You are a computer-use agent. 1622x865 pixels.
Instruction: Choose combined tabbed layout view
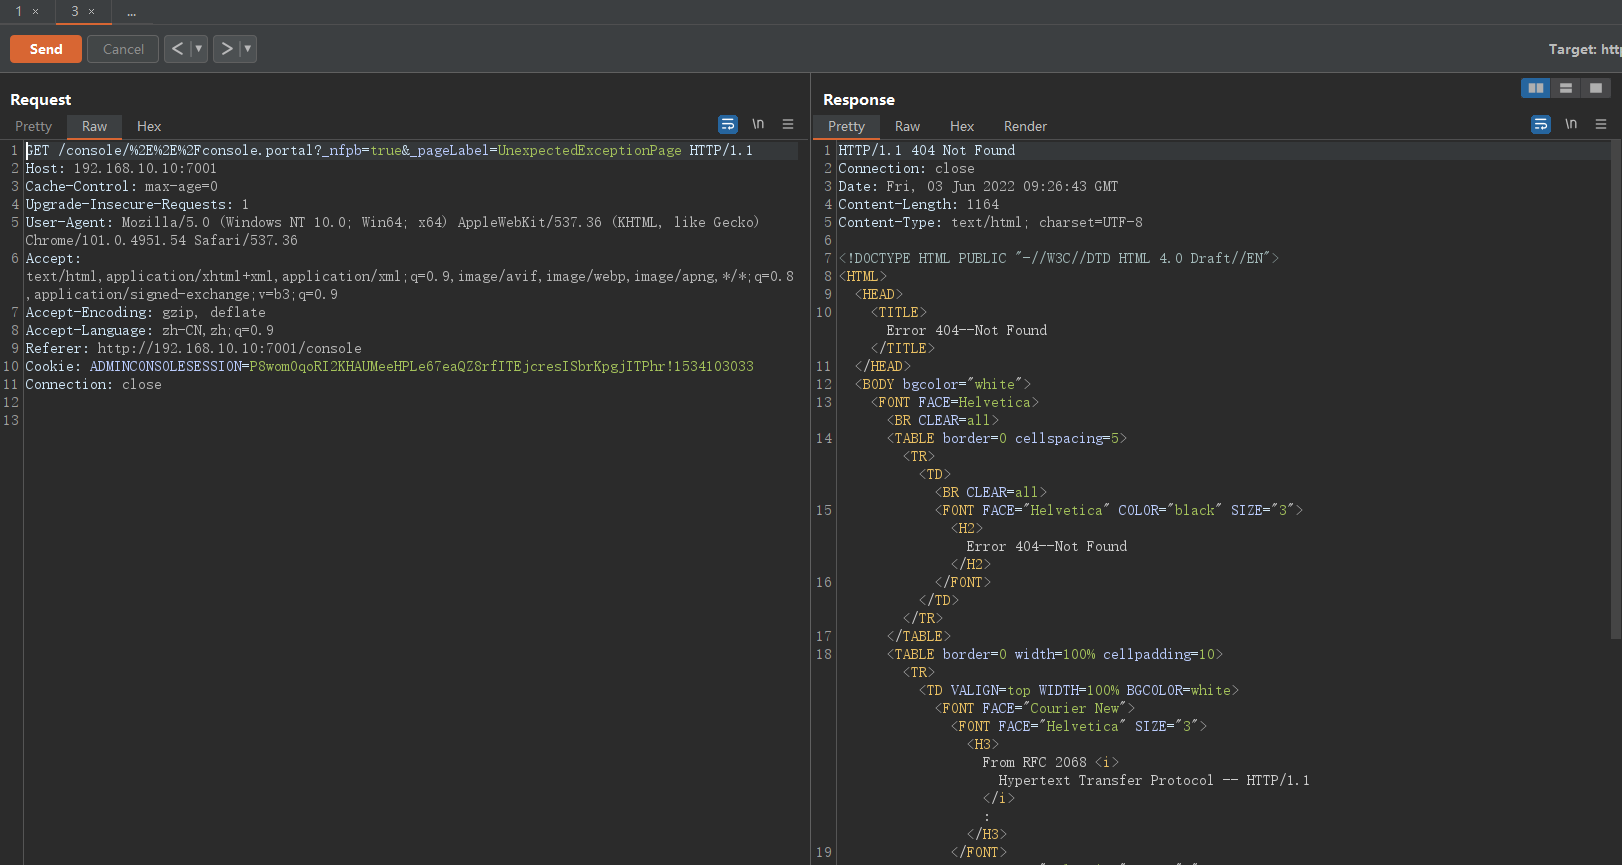pyautogui.click(x=1595, y=88)
